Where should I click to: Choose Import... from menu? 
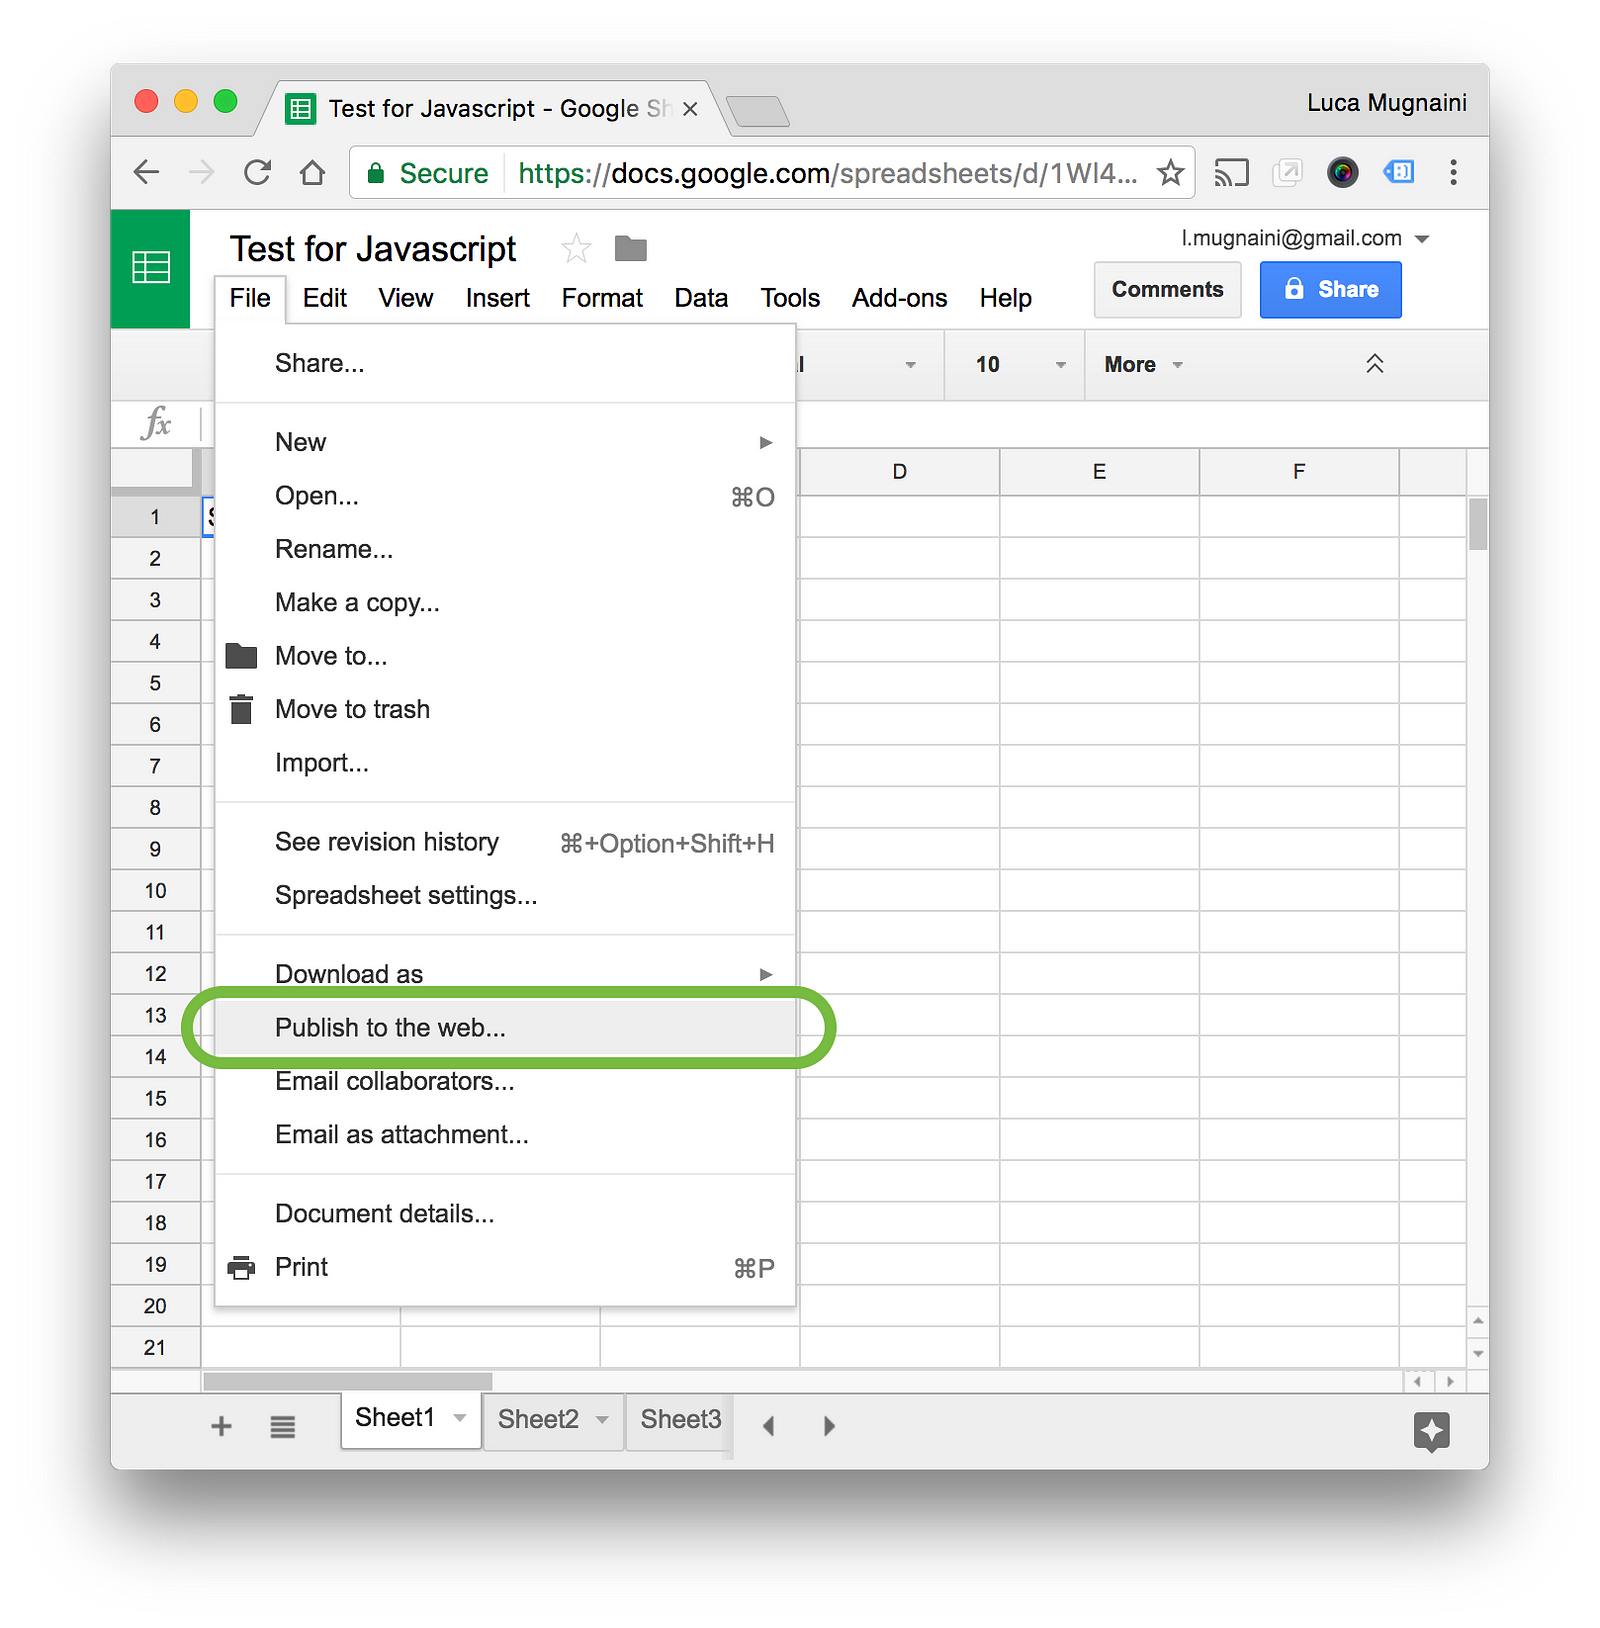pyautogui.click(x=505, y=763)
